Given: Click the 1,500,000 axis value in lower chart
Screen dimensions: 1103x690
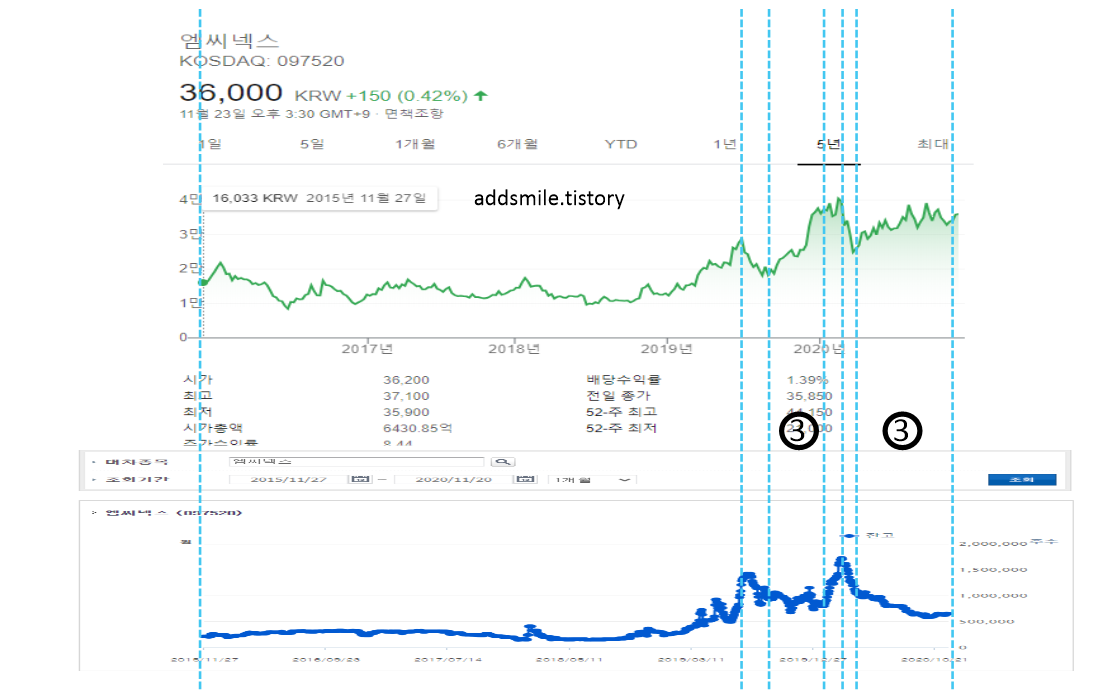Looking at the screenshot, I should point(993,570).
